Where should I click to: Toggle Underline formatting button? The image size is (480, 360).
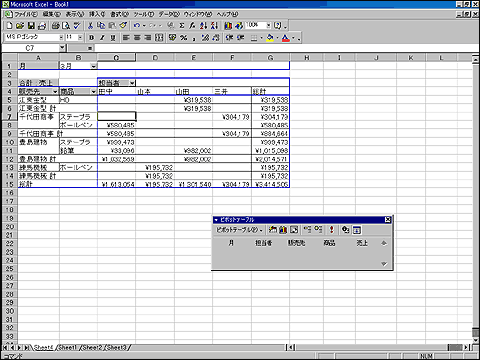(x=113, y=38)
